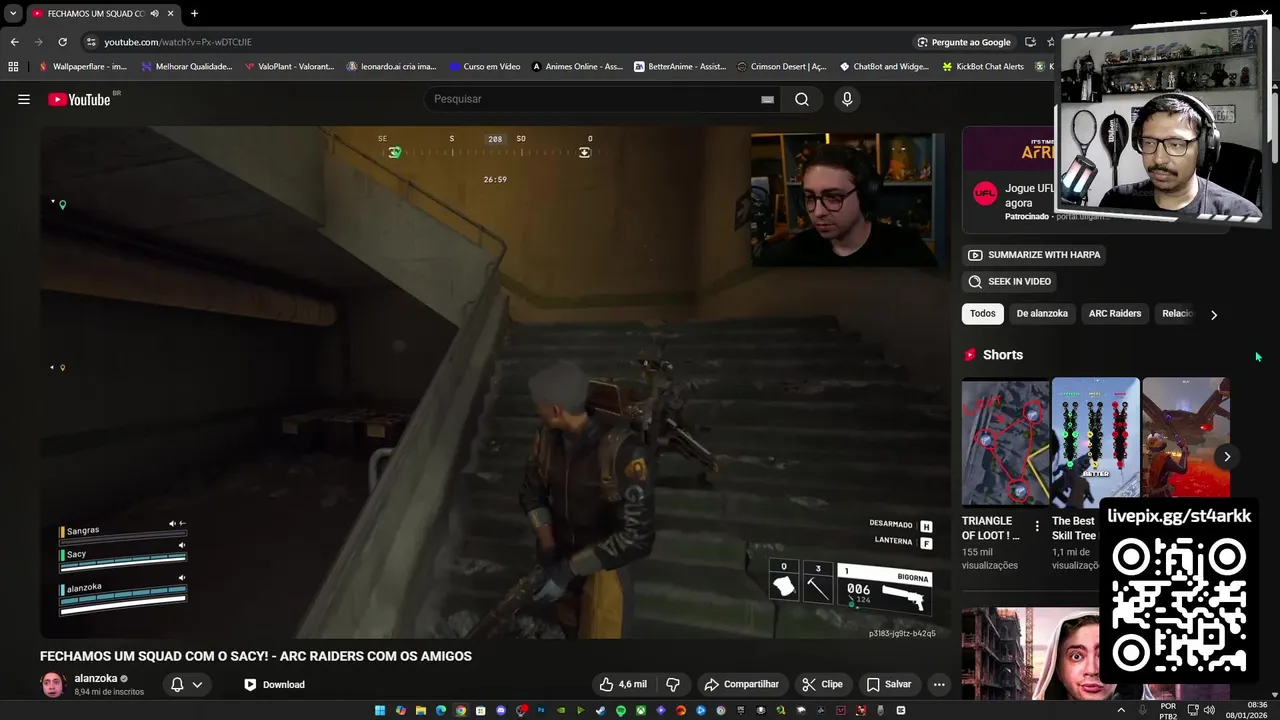The width and height of the screenshot is (1280, 720).
Task: Open BetterAnime bookmark
Action: (680, 67)
